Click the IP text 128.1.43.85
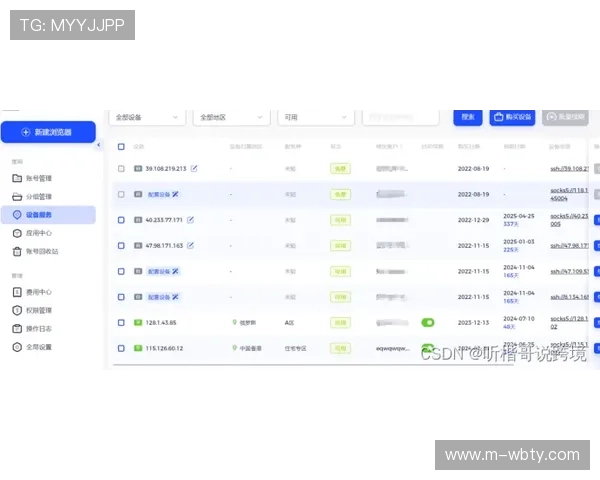The height and width of the screenshot is (480, 600). coord(161,323)
